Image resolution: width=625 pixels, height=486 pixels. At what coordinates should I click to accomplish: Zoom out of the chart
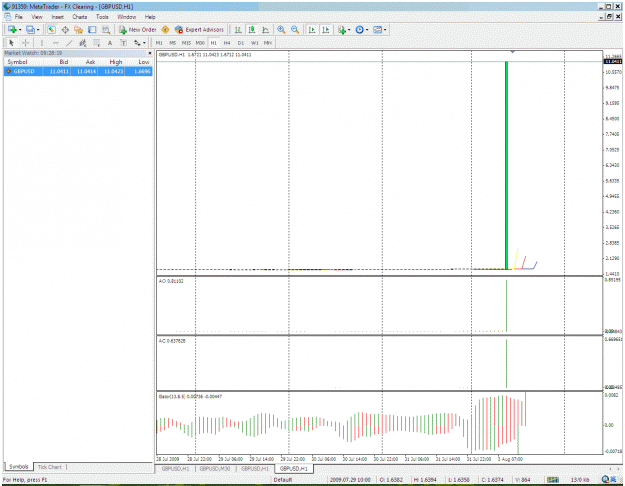point(295,30)
